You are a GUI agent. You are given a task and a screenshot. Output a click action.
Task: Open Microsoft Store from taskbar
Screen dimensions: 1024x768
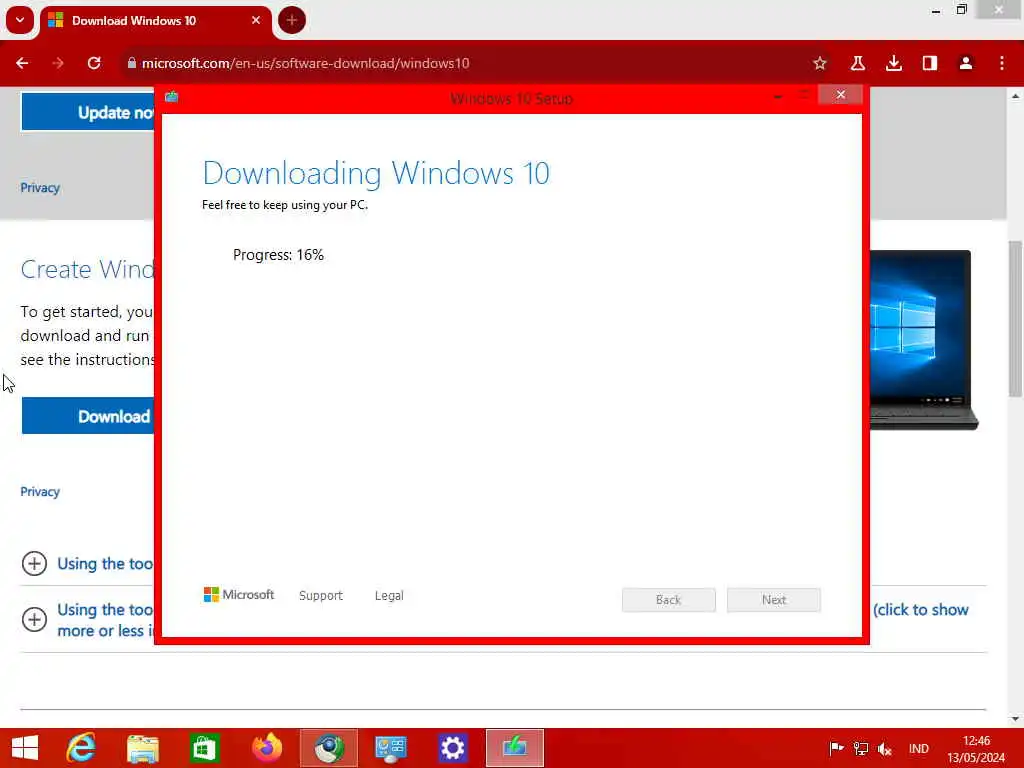(204, 748)
